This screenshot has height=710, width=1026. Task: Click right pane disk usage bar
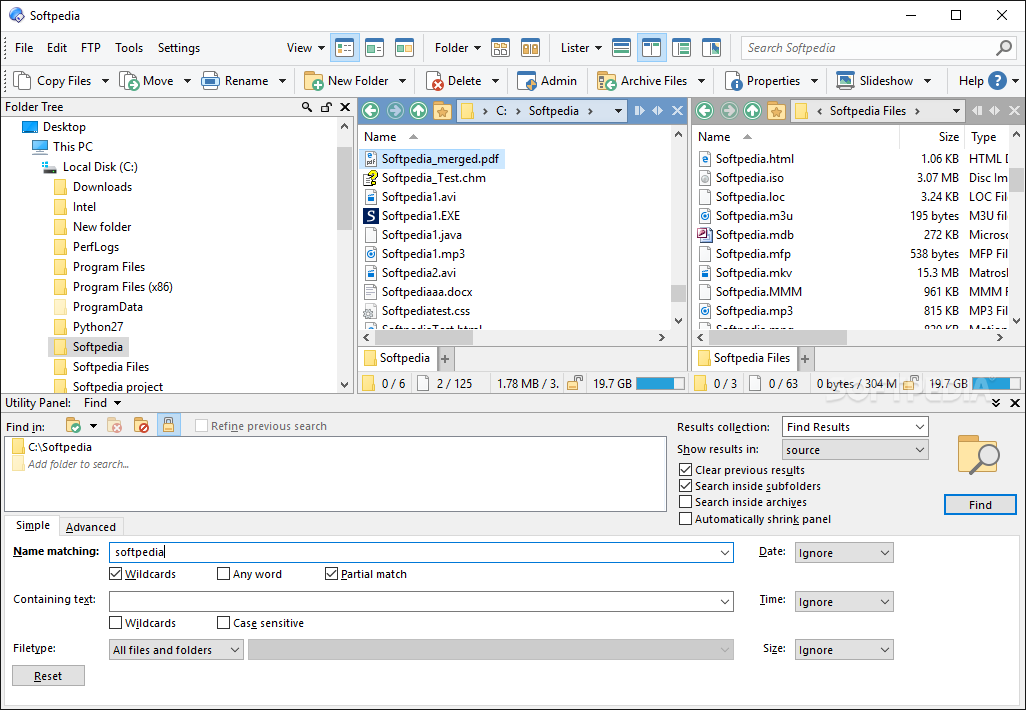pos(996,383)
